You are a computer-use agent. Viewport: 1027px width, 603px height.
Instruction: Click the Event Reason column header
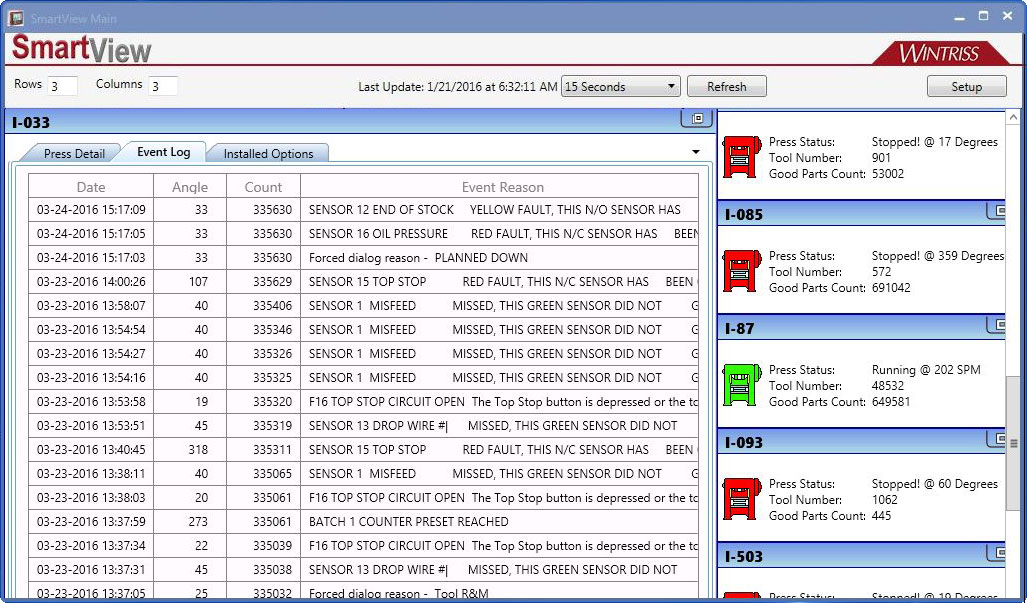point(500,187)
